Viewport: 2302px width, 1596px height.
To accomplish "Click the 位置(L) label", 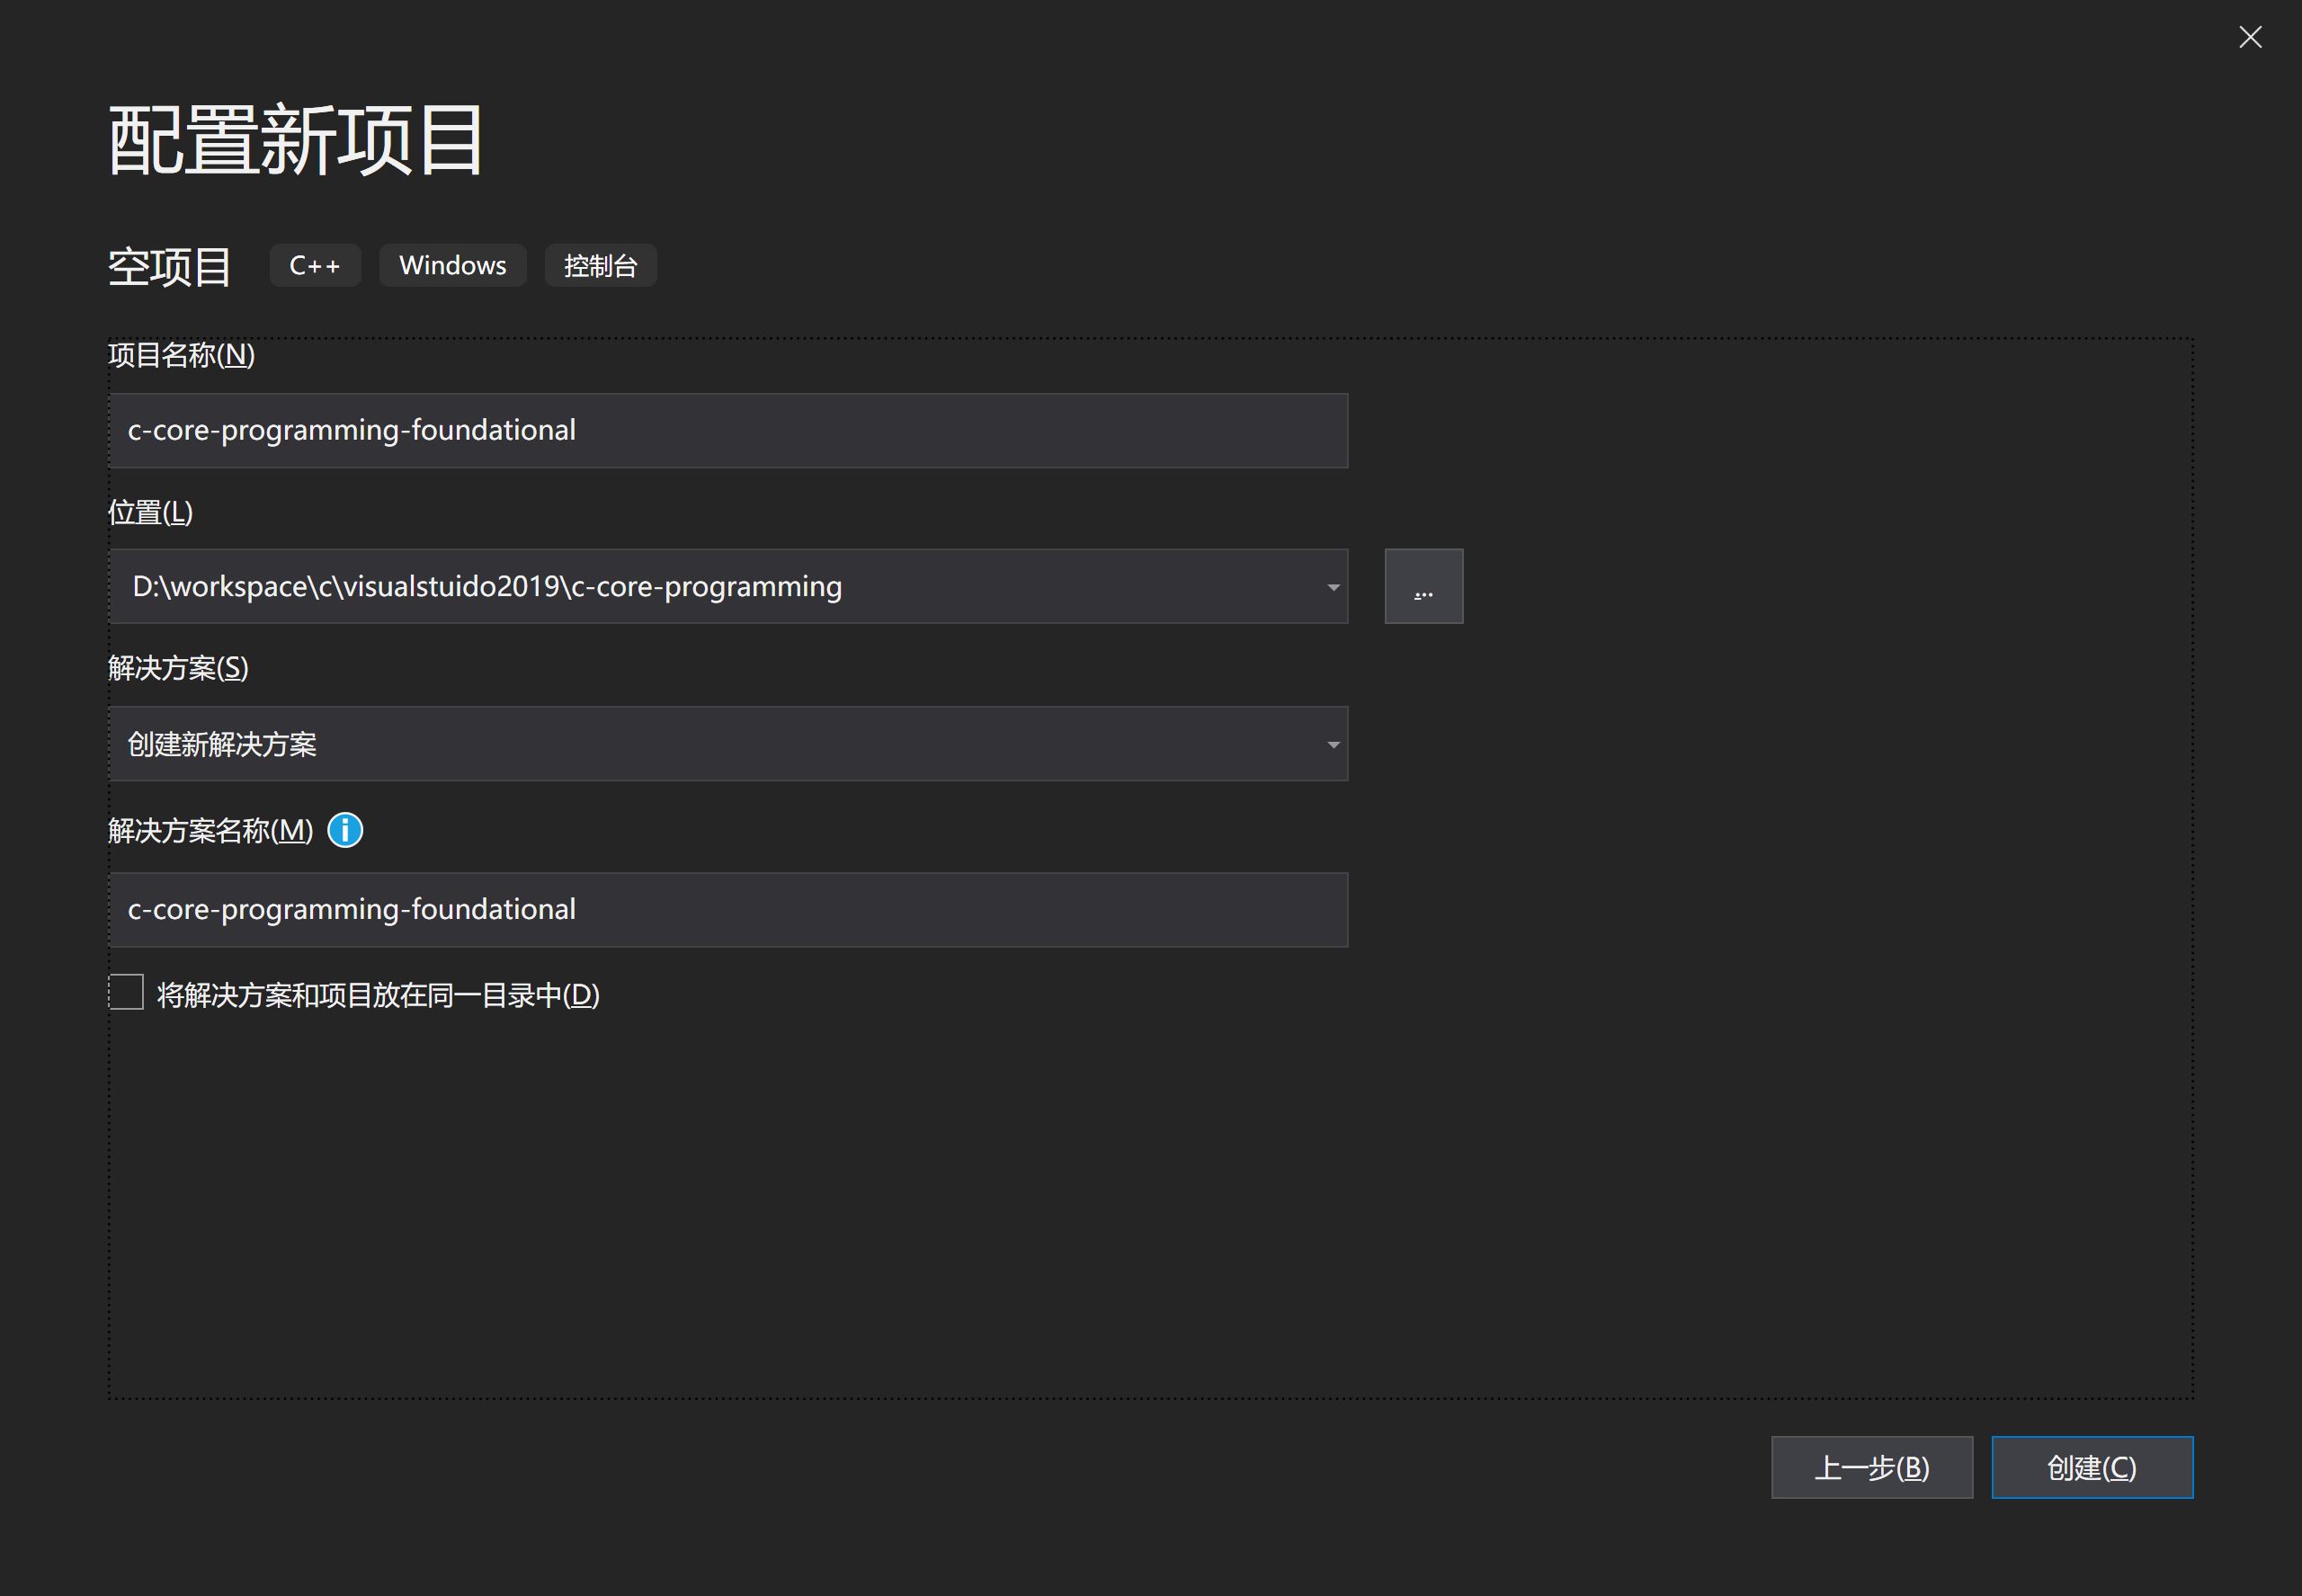I will (x=150, y=512).
